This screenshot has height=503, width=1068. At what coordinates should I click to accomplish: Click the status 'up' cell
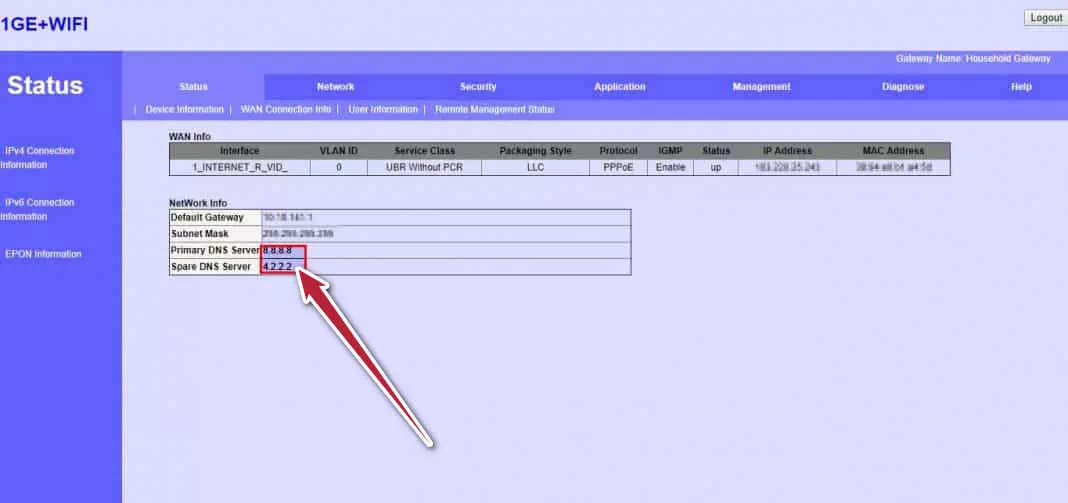[x=716, y=167]
